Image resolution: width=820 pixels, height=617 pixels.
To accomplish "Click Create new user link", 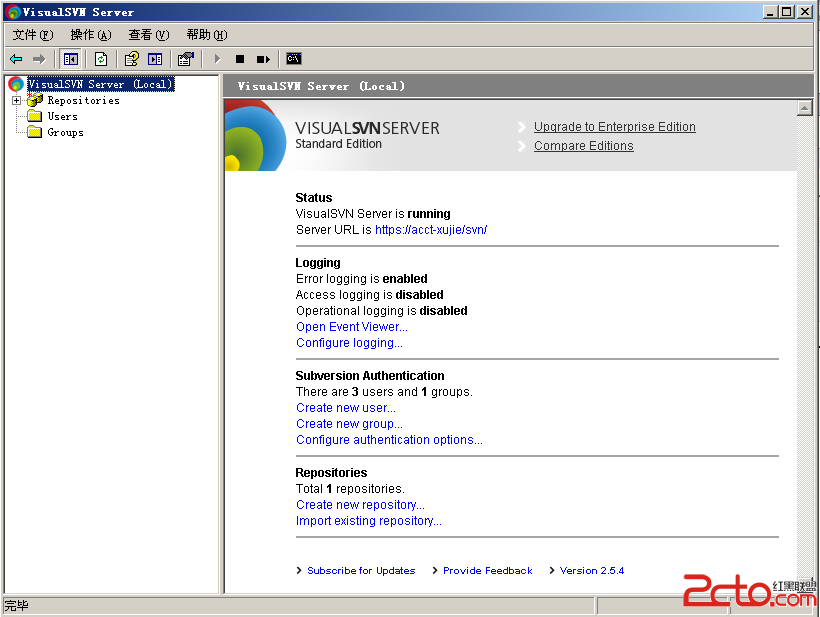I will pos(346,408).
